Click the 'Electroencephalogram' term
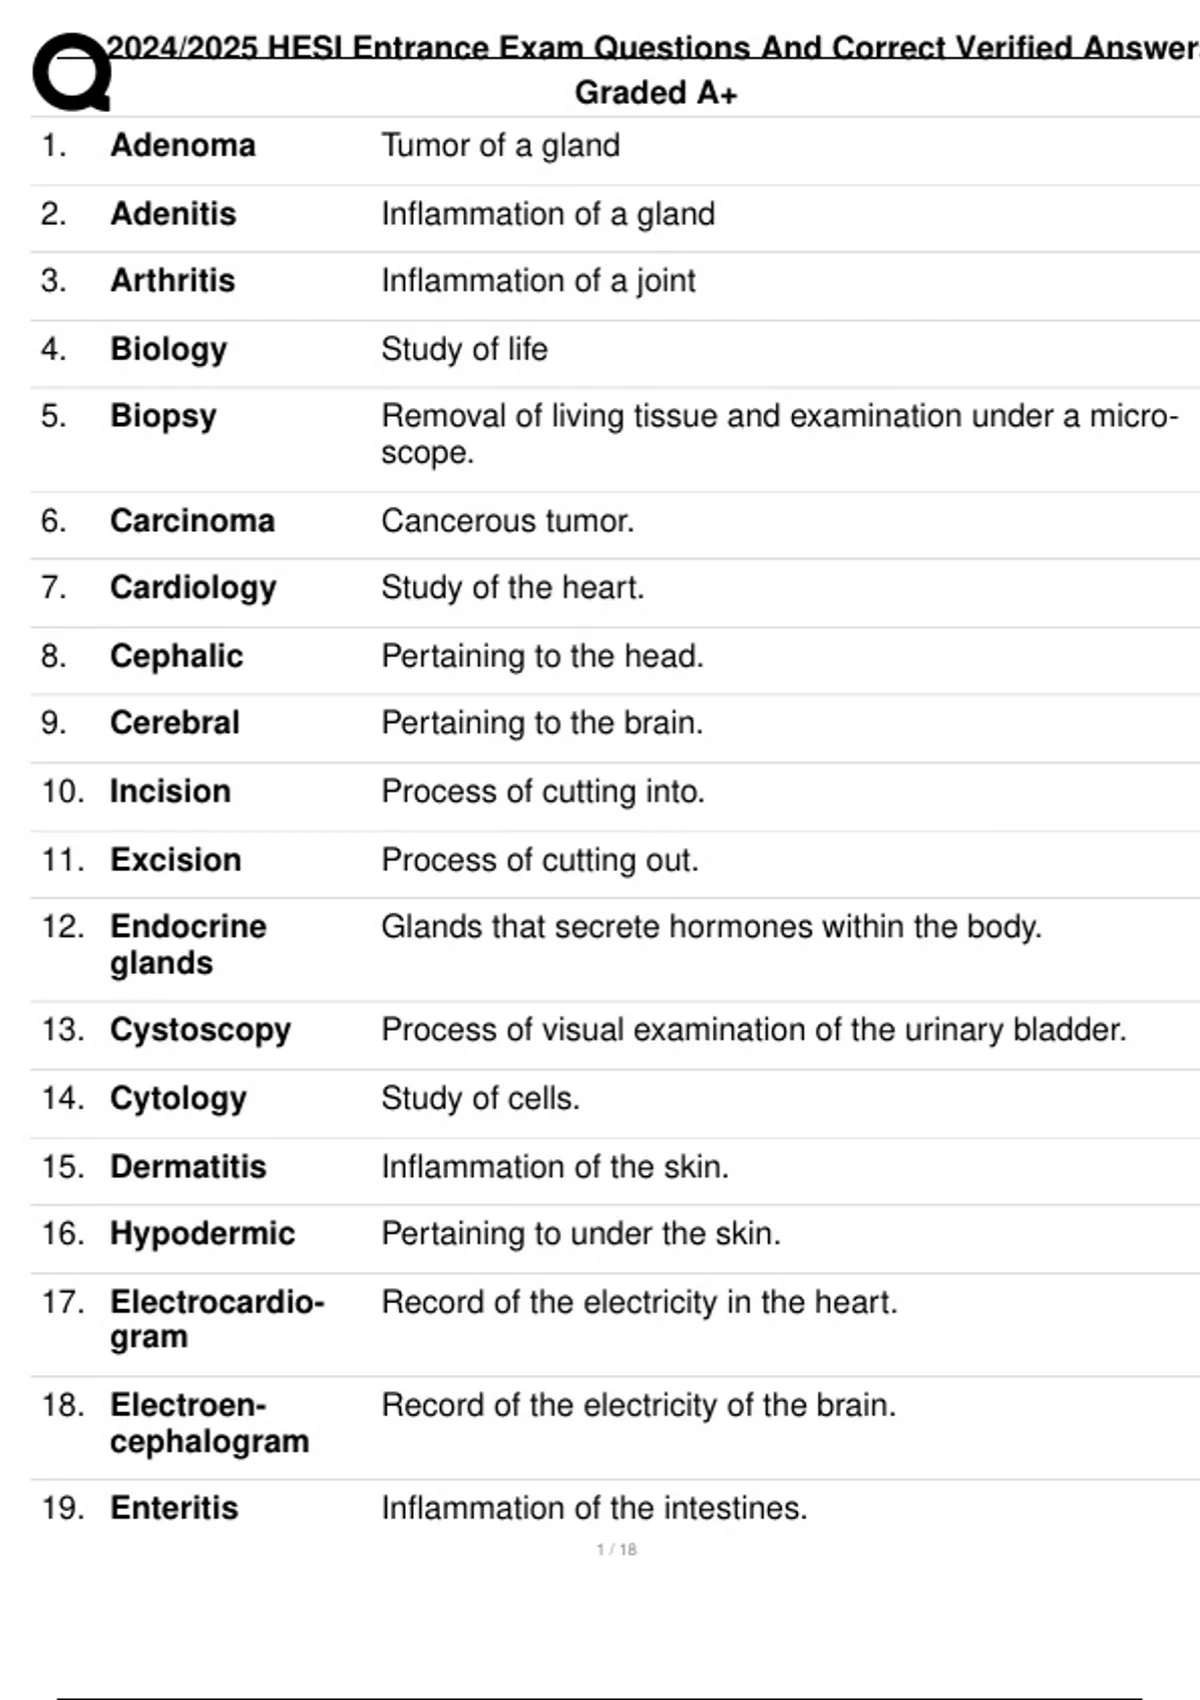 pyautogui.click(x=209, y=1423)
